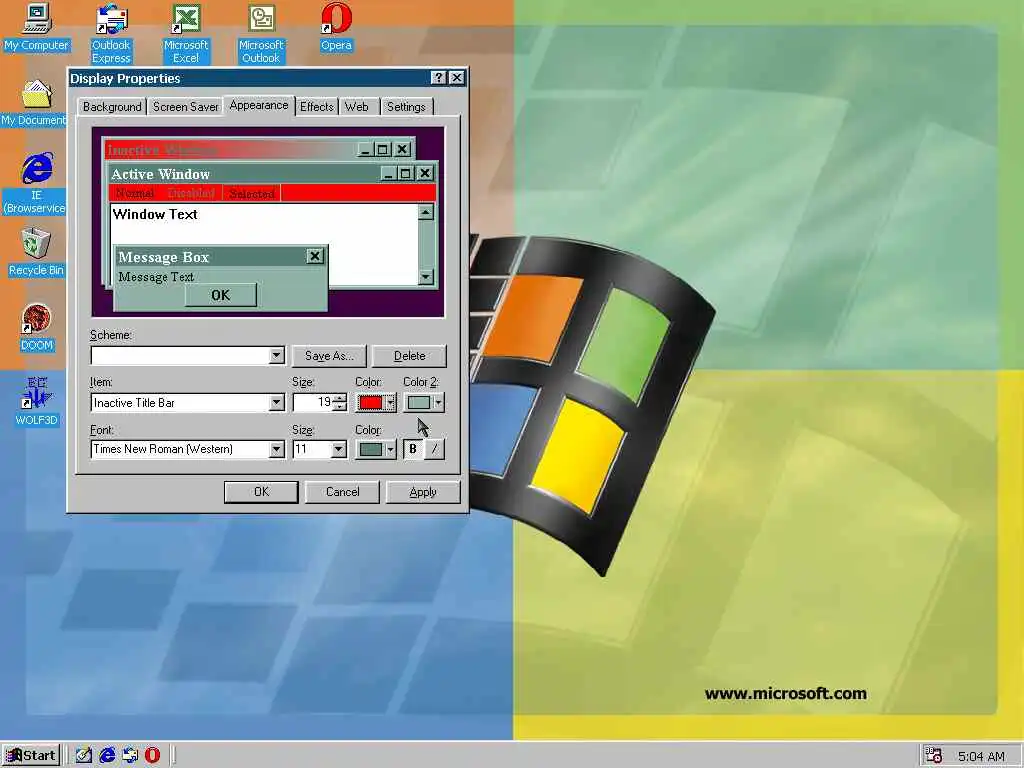Click the Show Desktop Quick Launch icon
This screenshot has width=1024, height=768.
(84, 755)
